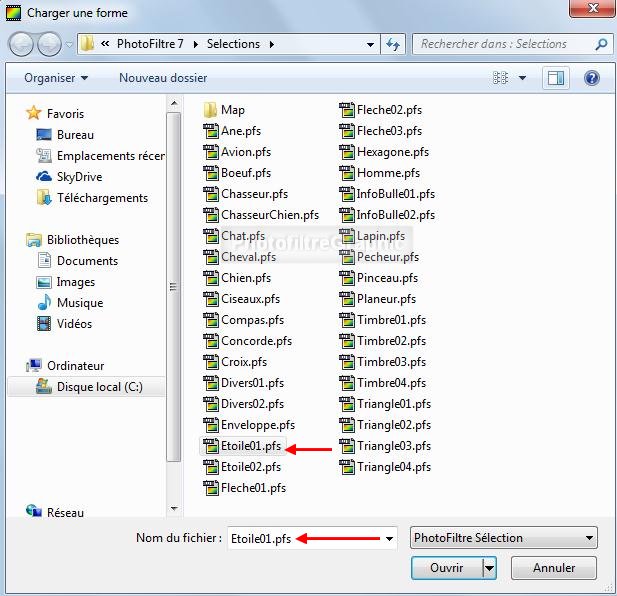Click the refresh icon beside address bar
This screenshot has width=617, height=596.
(393, 45)
